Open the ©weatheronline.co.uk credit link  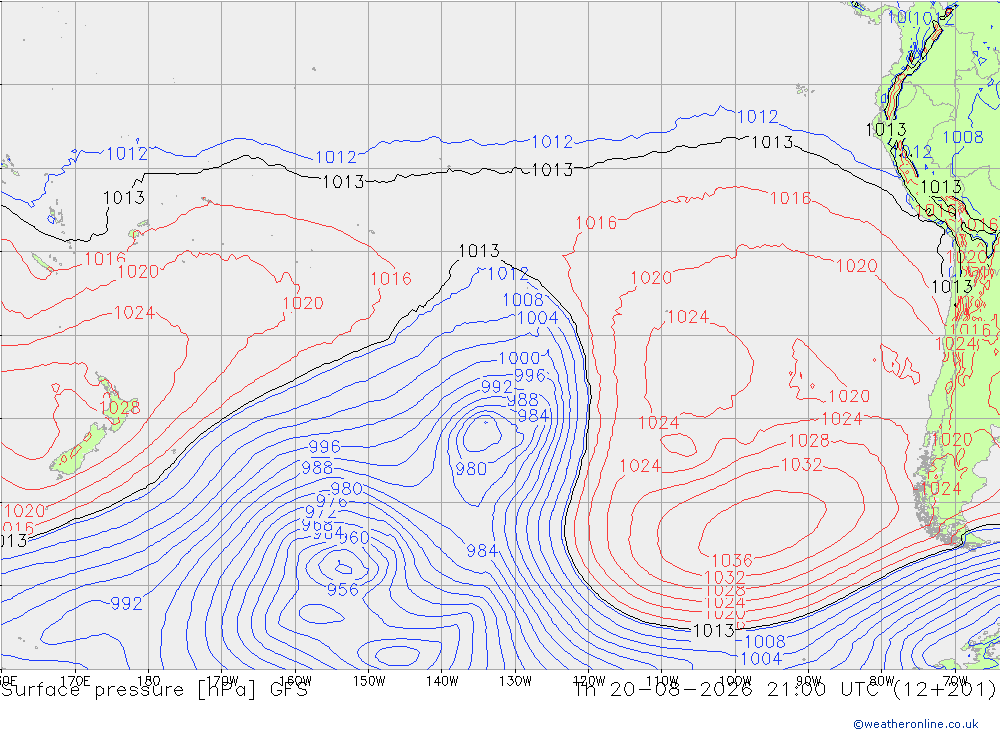pyautogui.click(x=915, y=724)
